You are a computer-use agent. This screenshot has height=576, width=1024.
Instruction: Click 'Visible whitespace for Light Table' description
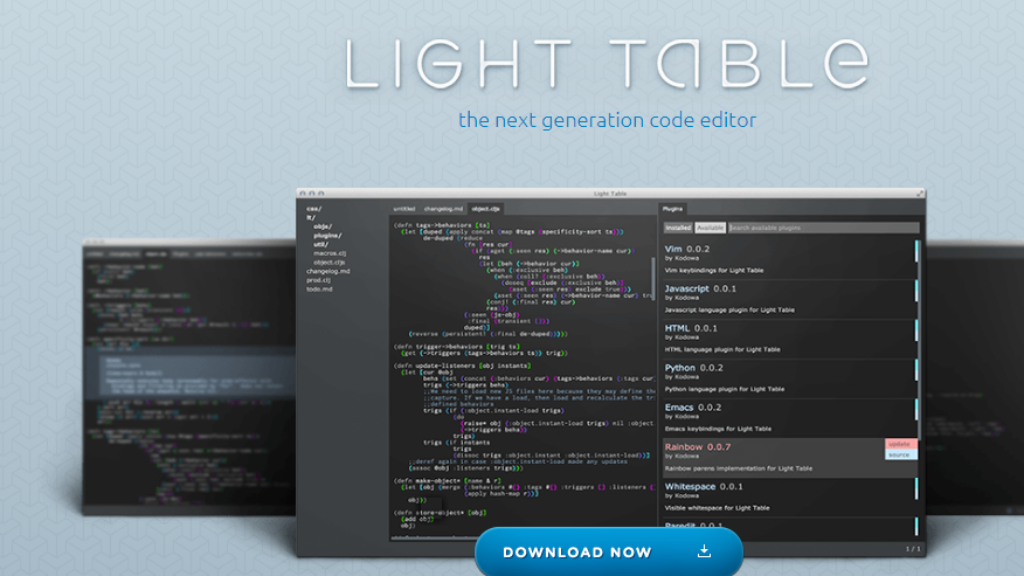click(717, 508)
